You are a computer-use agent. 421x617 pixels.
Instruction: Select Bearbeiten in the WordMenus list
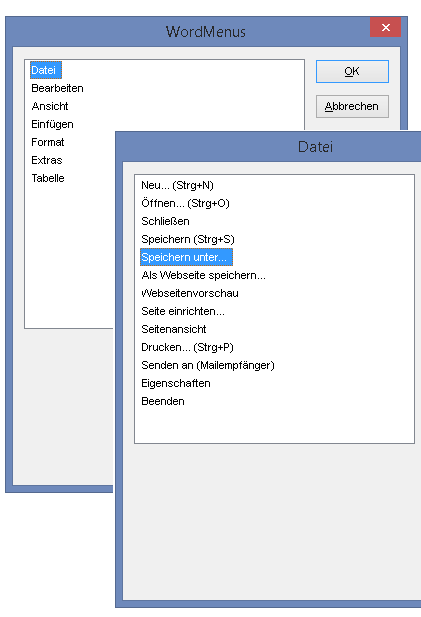click(57, 88)
